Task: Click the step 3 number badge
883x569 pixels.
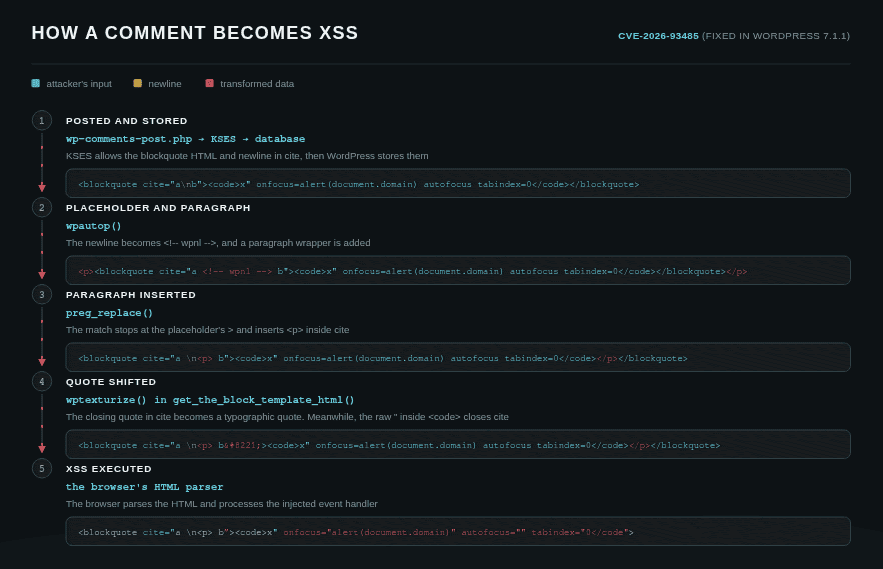Action: click(x=42, y=295)
